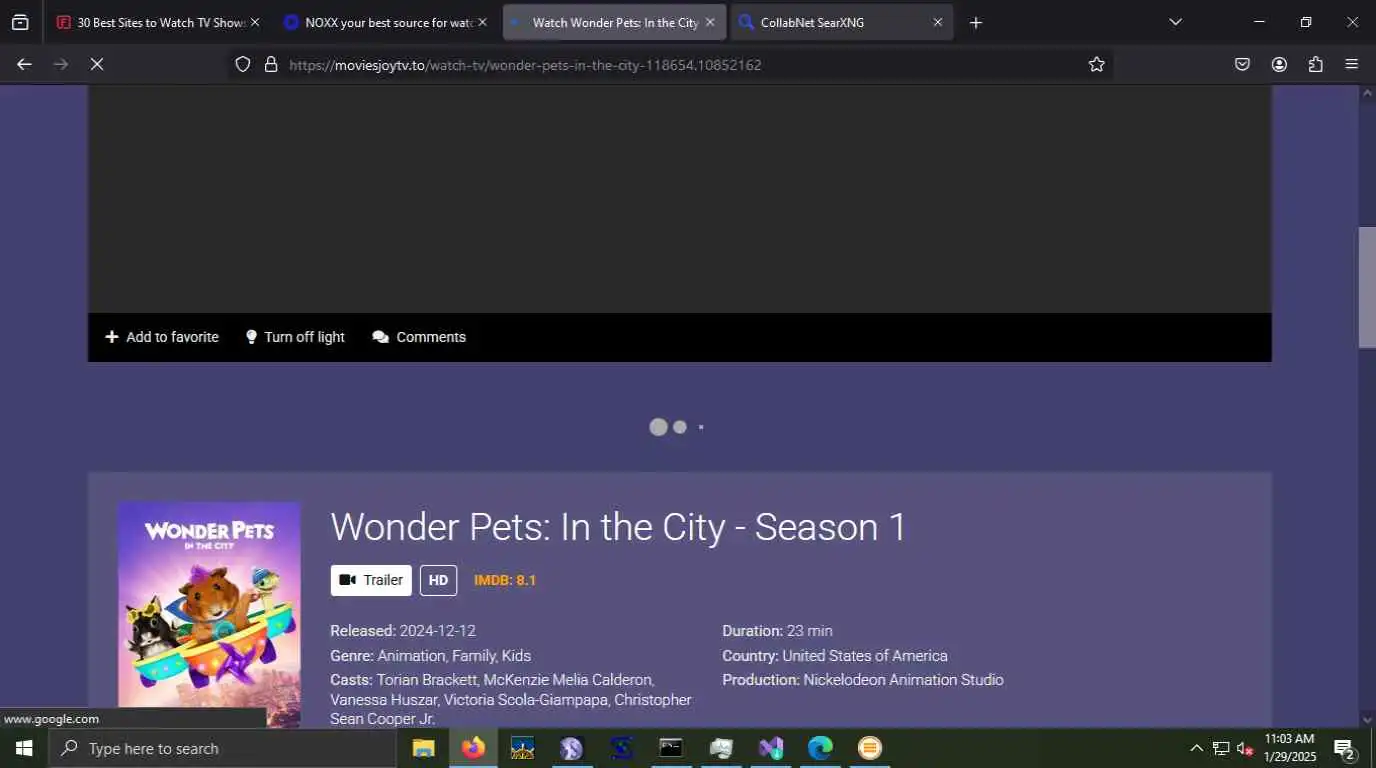Close the Watch Wonder Pets tab
The image size is (1376, 768).
[x=710, y=22]
